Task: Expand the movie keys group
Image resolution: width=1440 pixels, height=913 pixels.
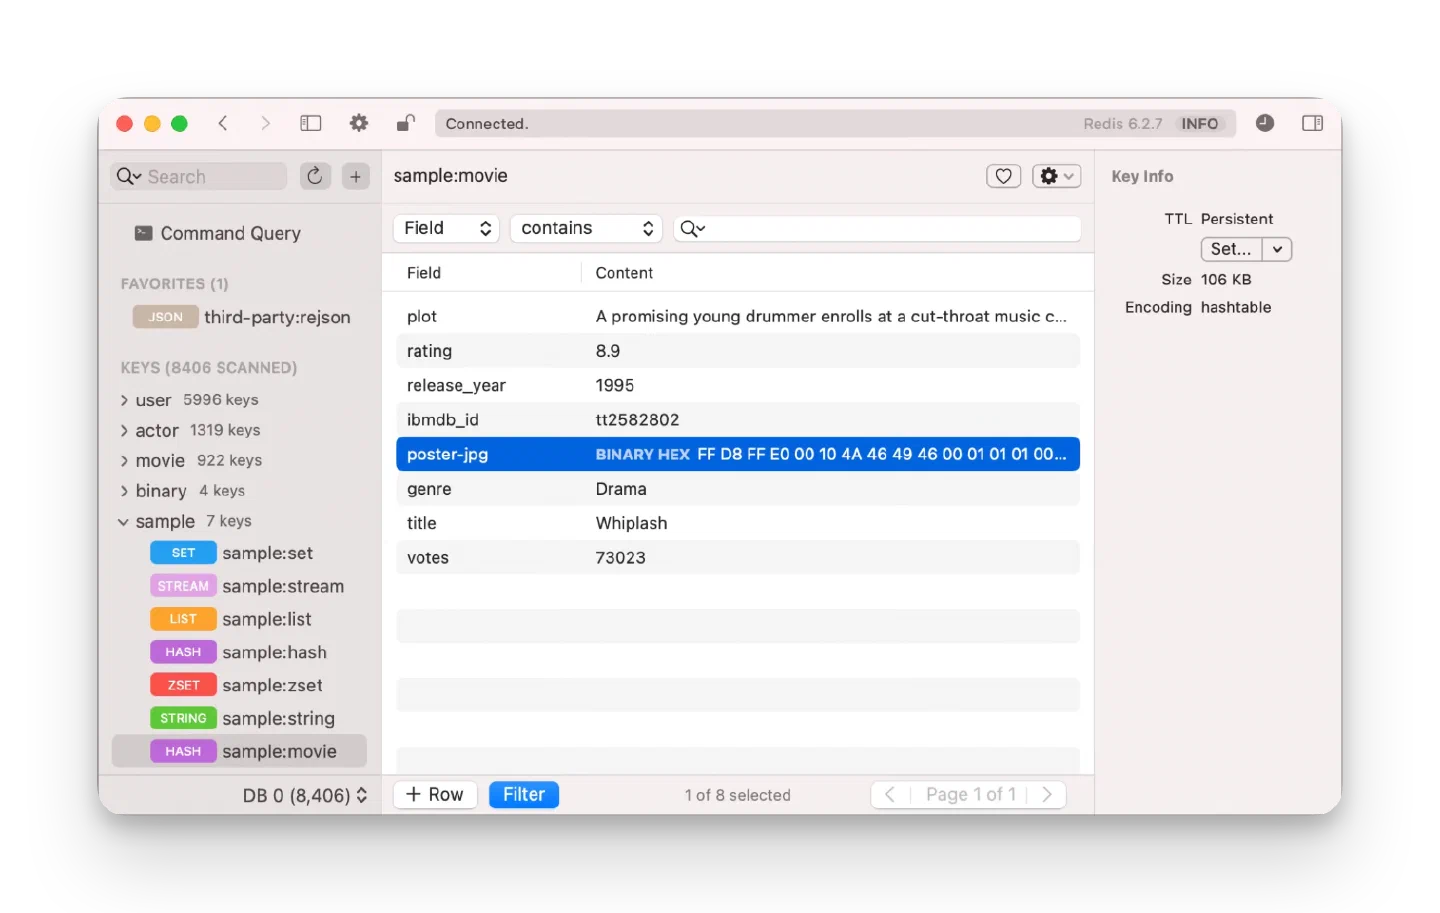Action: [x=124, y=461]
